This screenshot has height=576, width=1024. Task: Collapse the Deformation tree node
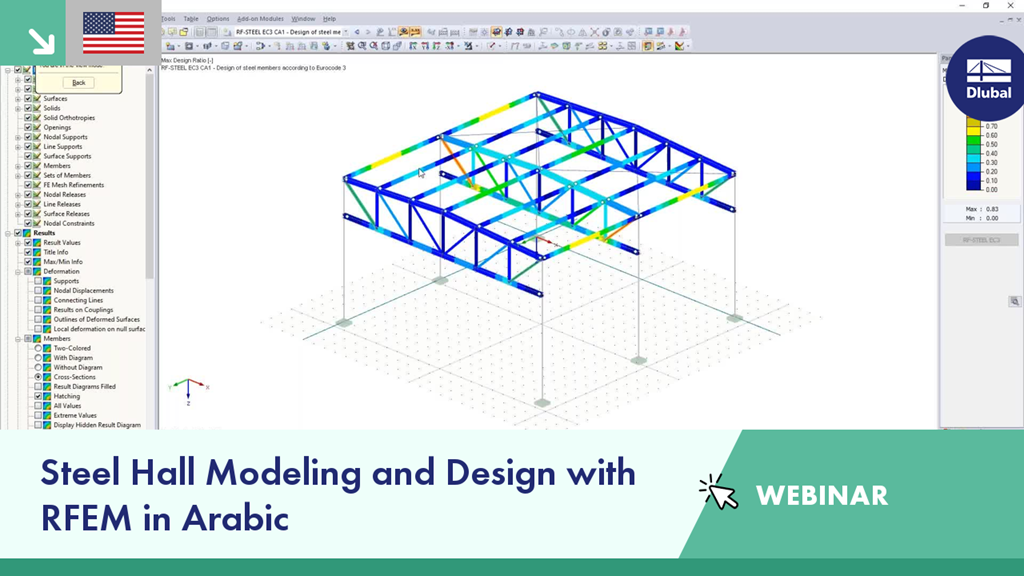(18, 272)
